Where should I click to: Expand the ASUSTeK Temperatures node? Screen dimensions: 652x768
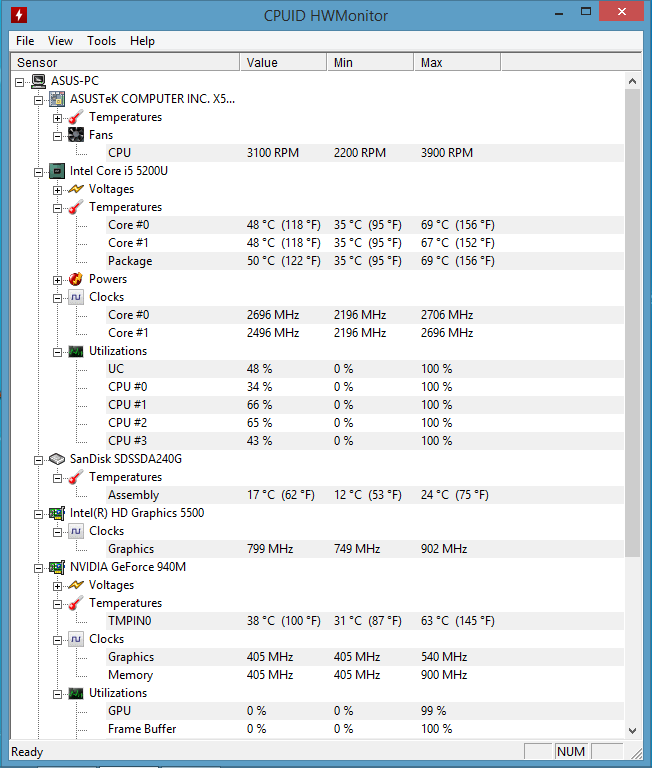point(58,118)
